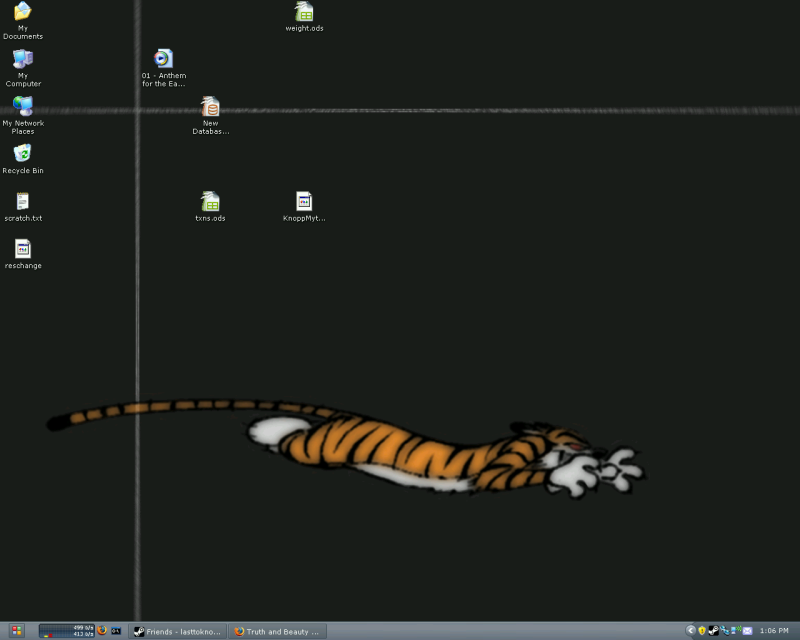
Task: Click the wireless network tray icon
Action: point(736,631)
